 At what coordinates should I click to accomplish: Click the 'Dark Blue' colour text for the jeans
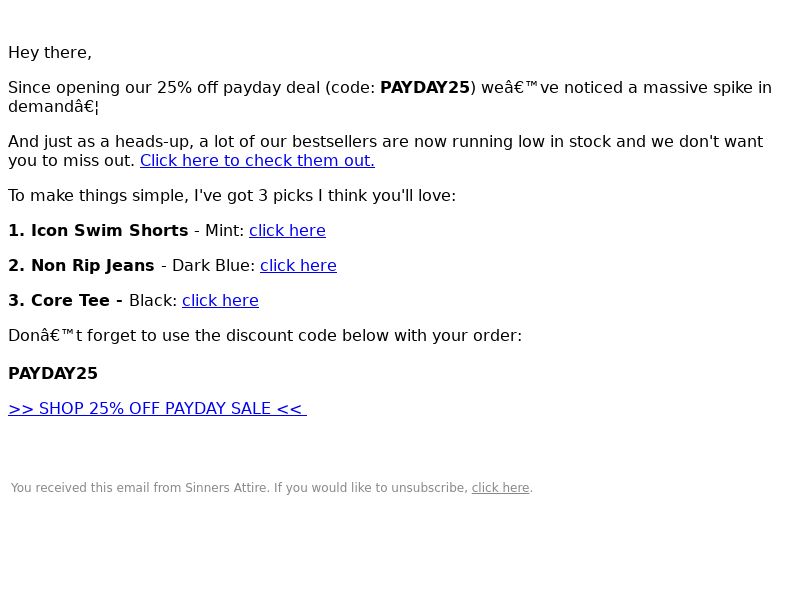[211, 266]
